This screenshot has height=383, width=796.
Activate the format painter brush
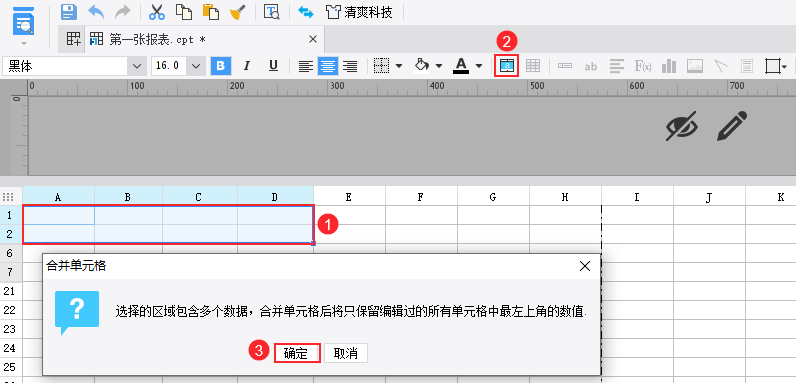(x=237, y=12)
